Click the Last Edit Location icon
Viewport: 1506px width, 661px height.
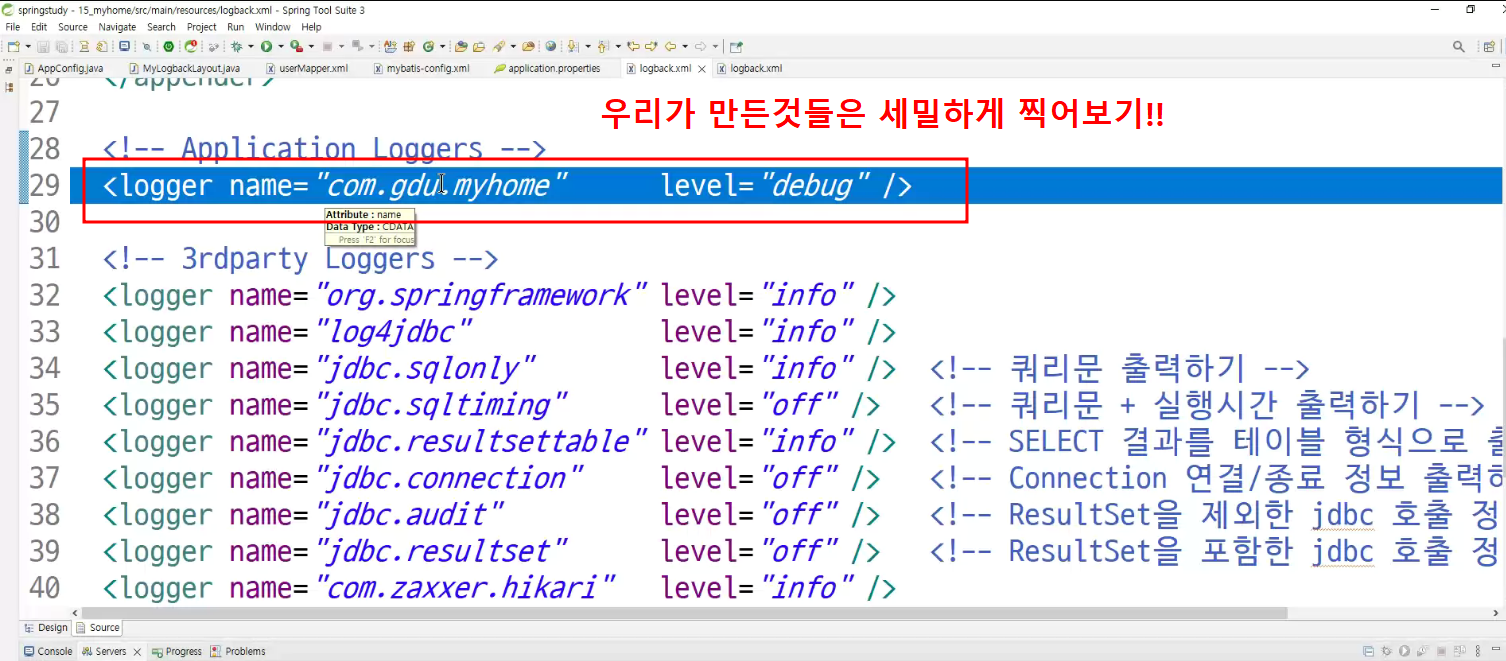pos(633,46)
